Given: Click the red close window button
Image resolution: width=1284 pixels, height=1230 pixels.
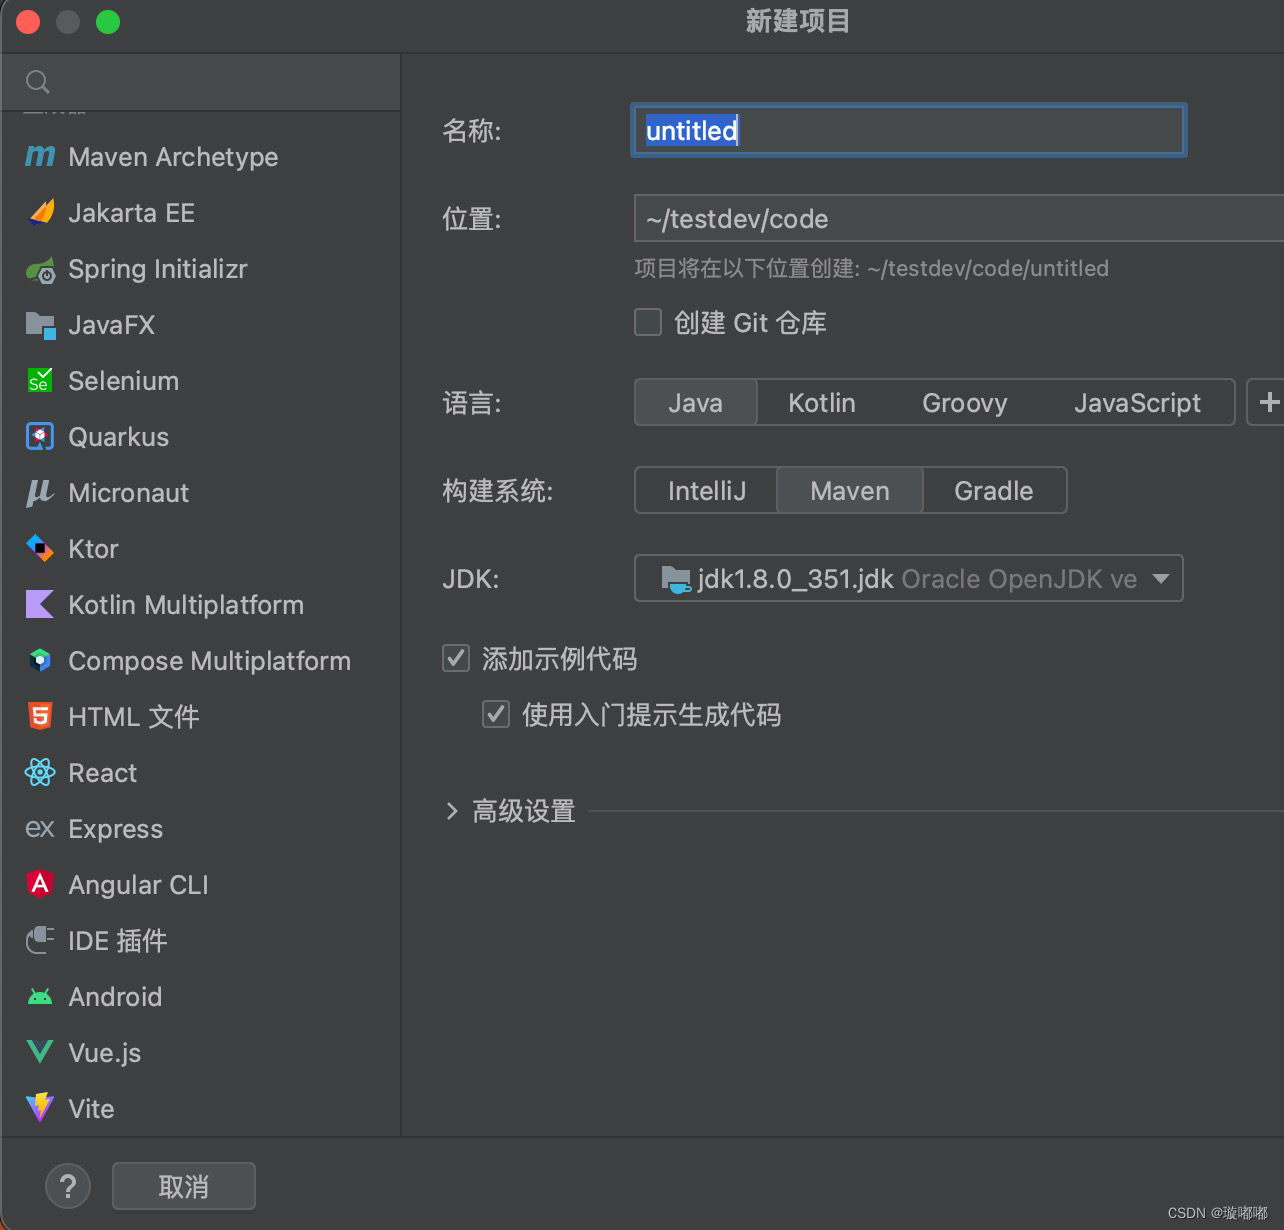Looking at the screenshot, I should pos(28,22).
